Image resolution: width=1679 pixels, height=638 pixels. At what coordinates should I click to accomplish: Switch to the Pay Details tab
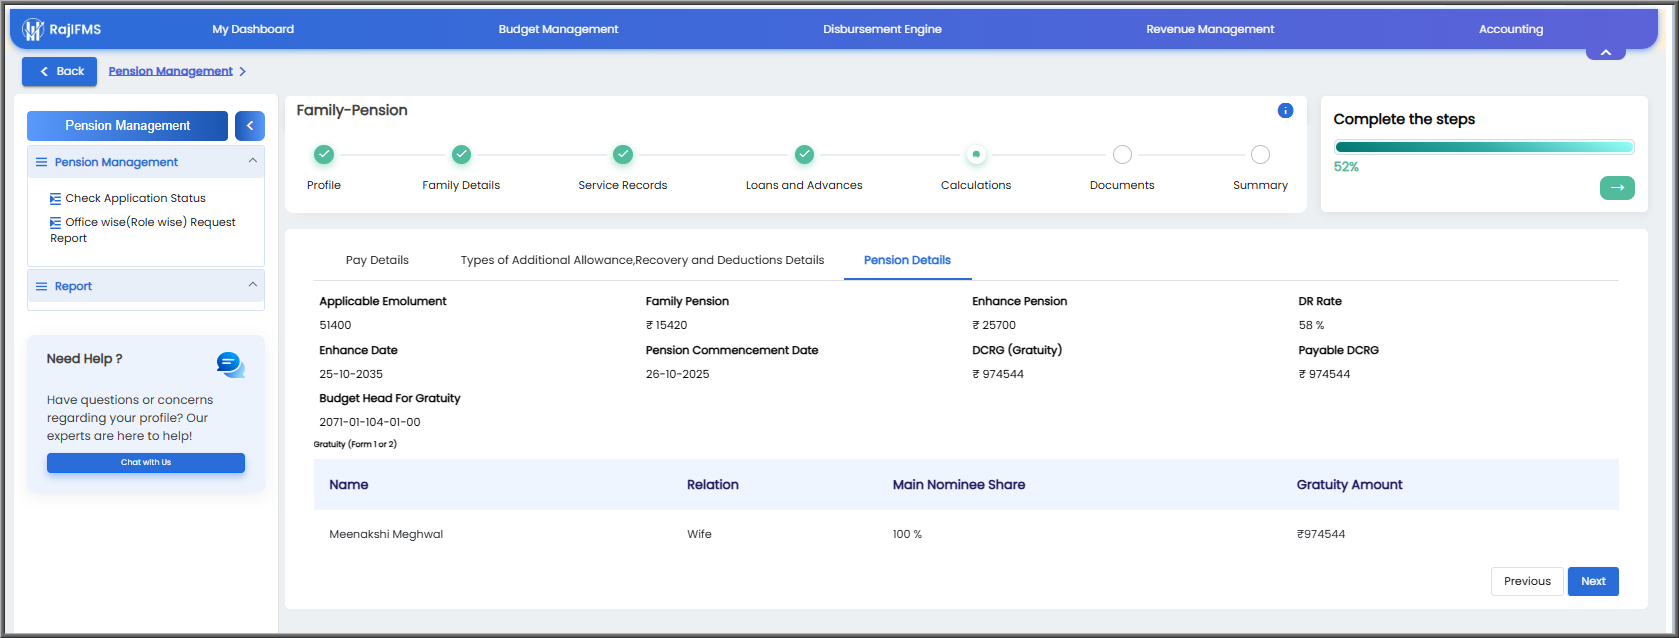coord(377,260)
